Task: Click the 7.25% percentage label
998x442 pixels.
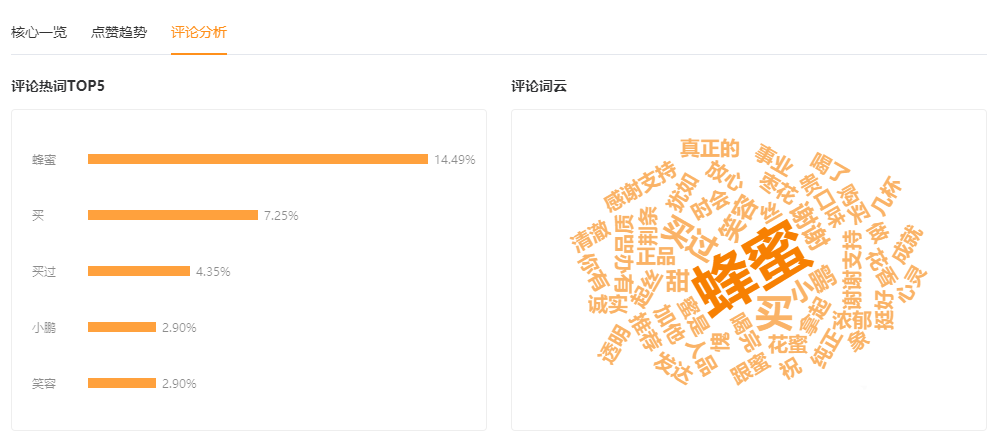Action: coord(281,215)
